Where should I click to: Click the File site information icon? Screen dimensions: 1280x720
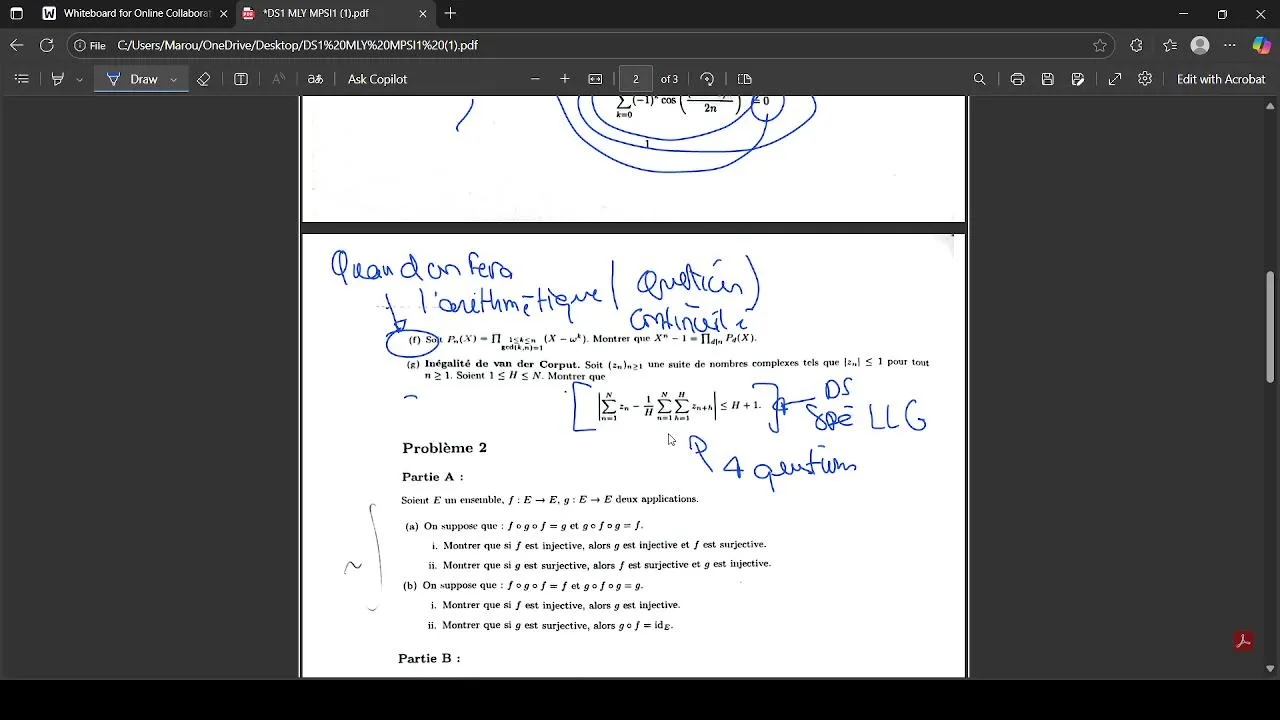click(x=90, y=45)
